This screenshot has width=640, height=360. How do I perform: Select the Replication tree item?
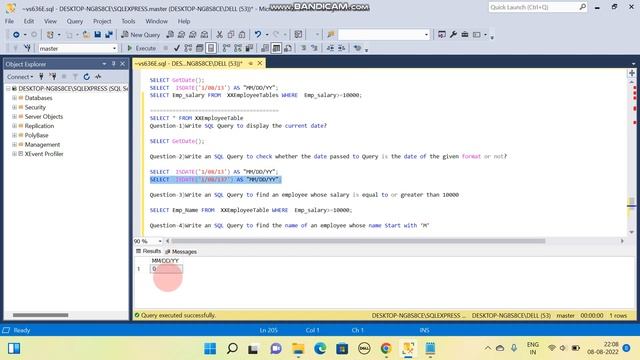click(x=39, y=126)
